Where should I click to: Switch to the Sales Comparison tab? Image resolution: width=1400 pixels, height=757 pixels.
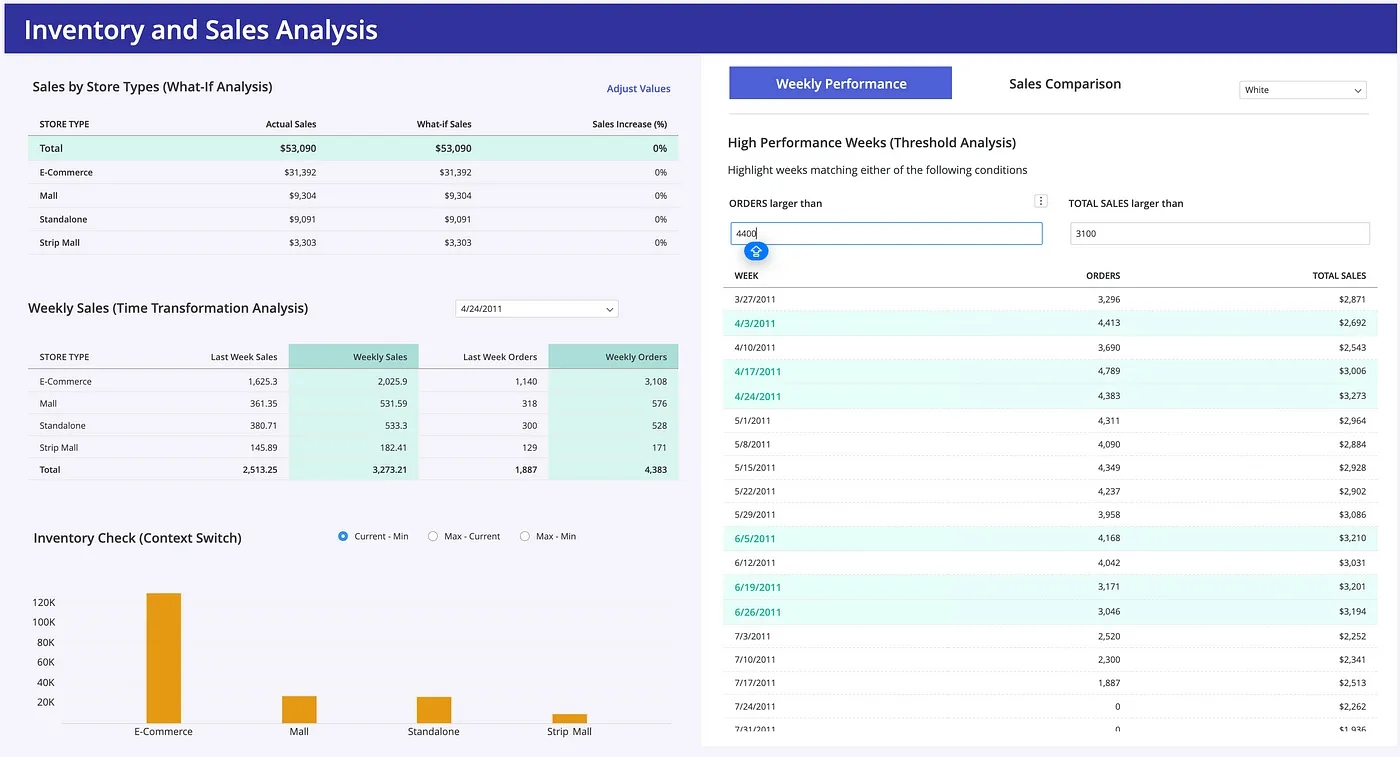[1064, 84]
